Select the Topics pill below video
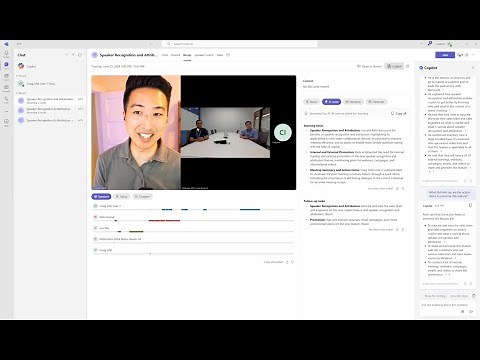The width and height of the screenshot is (480, 360). 122,196
